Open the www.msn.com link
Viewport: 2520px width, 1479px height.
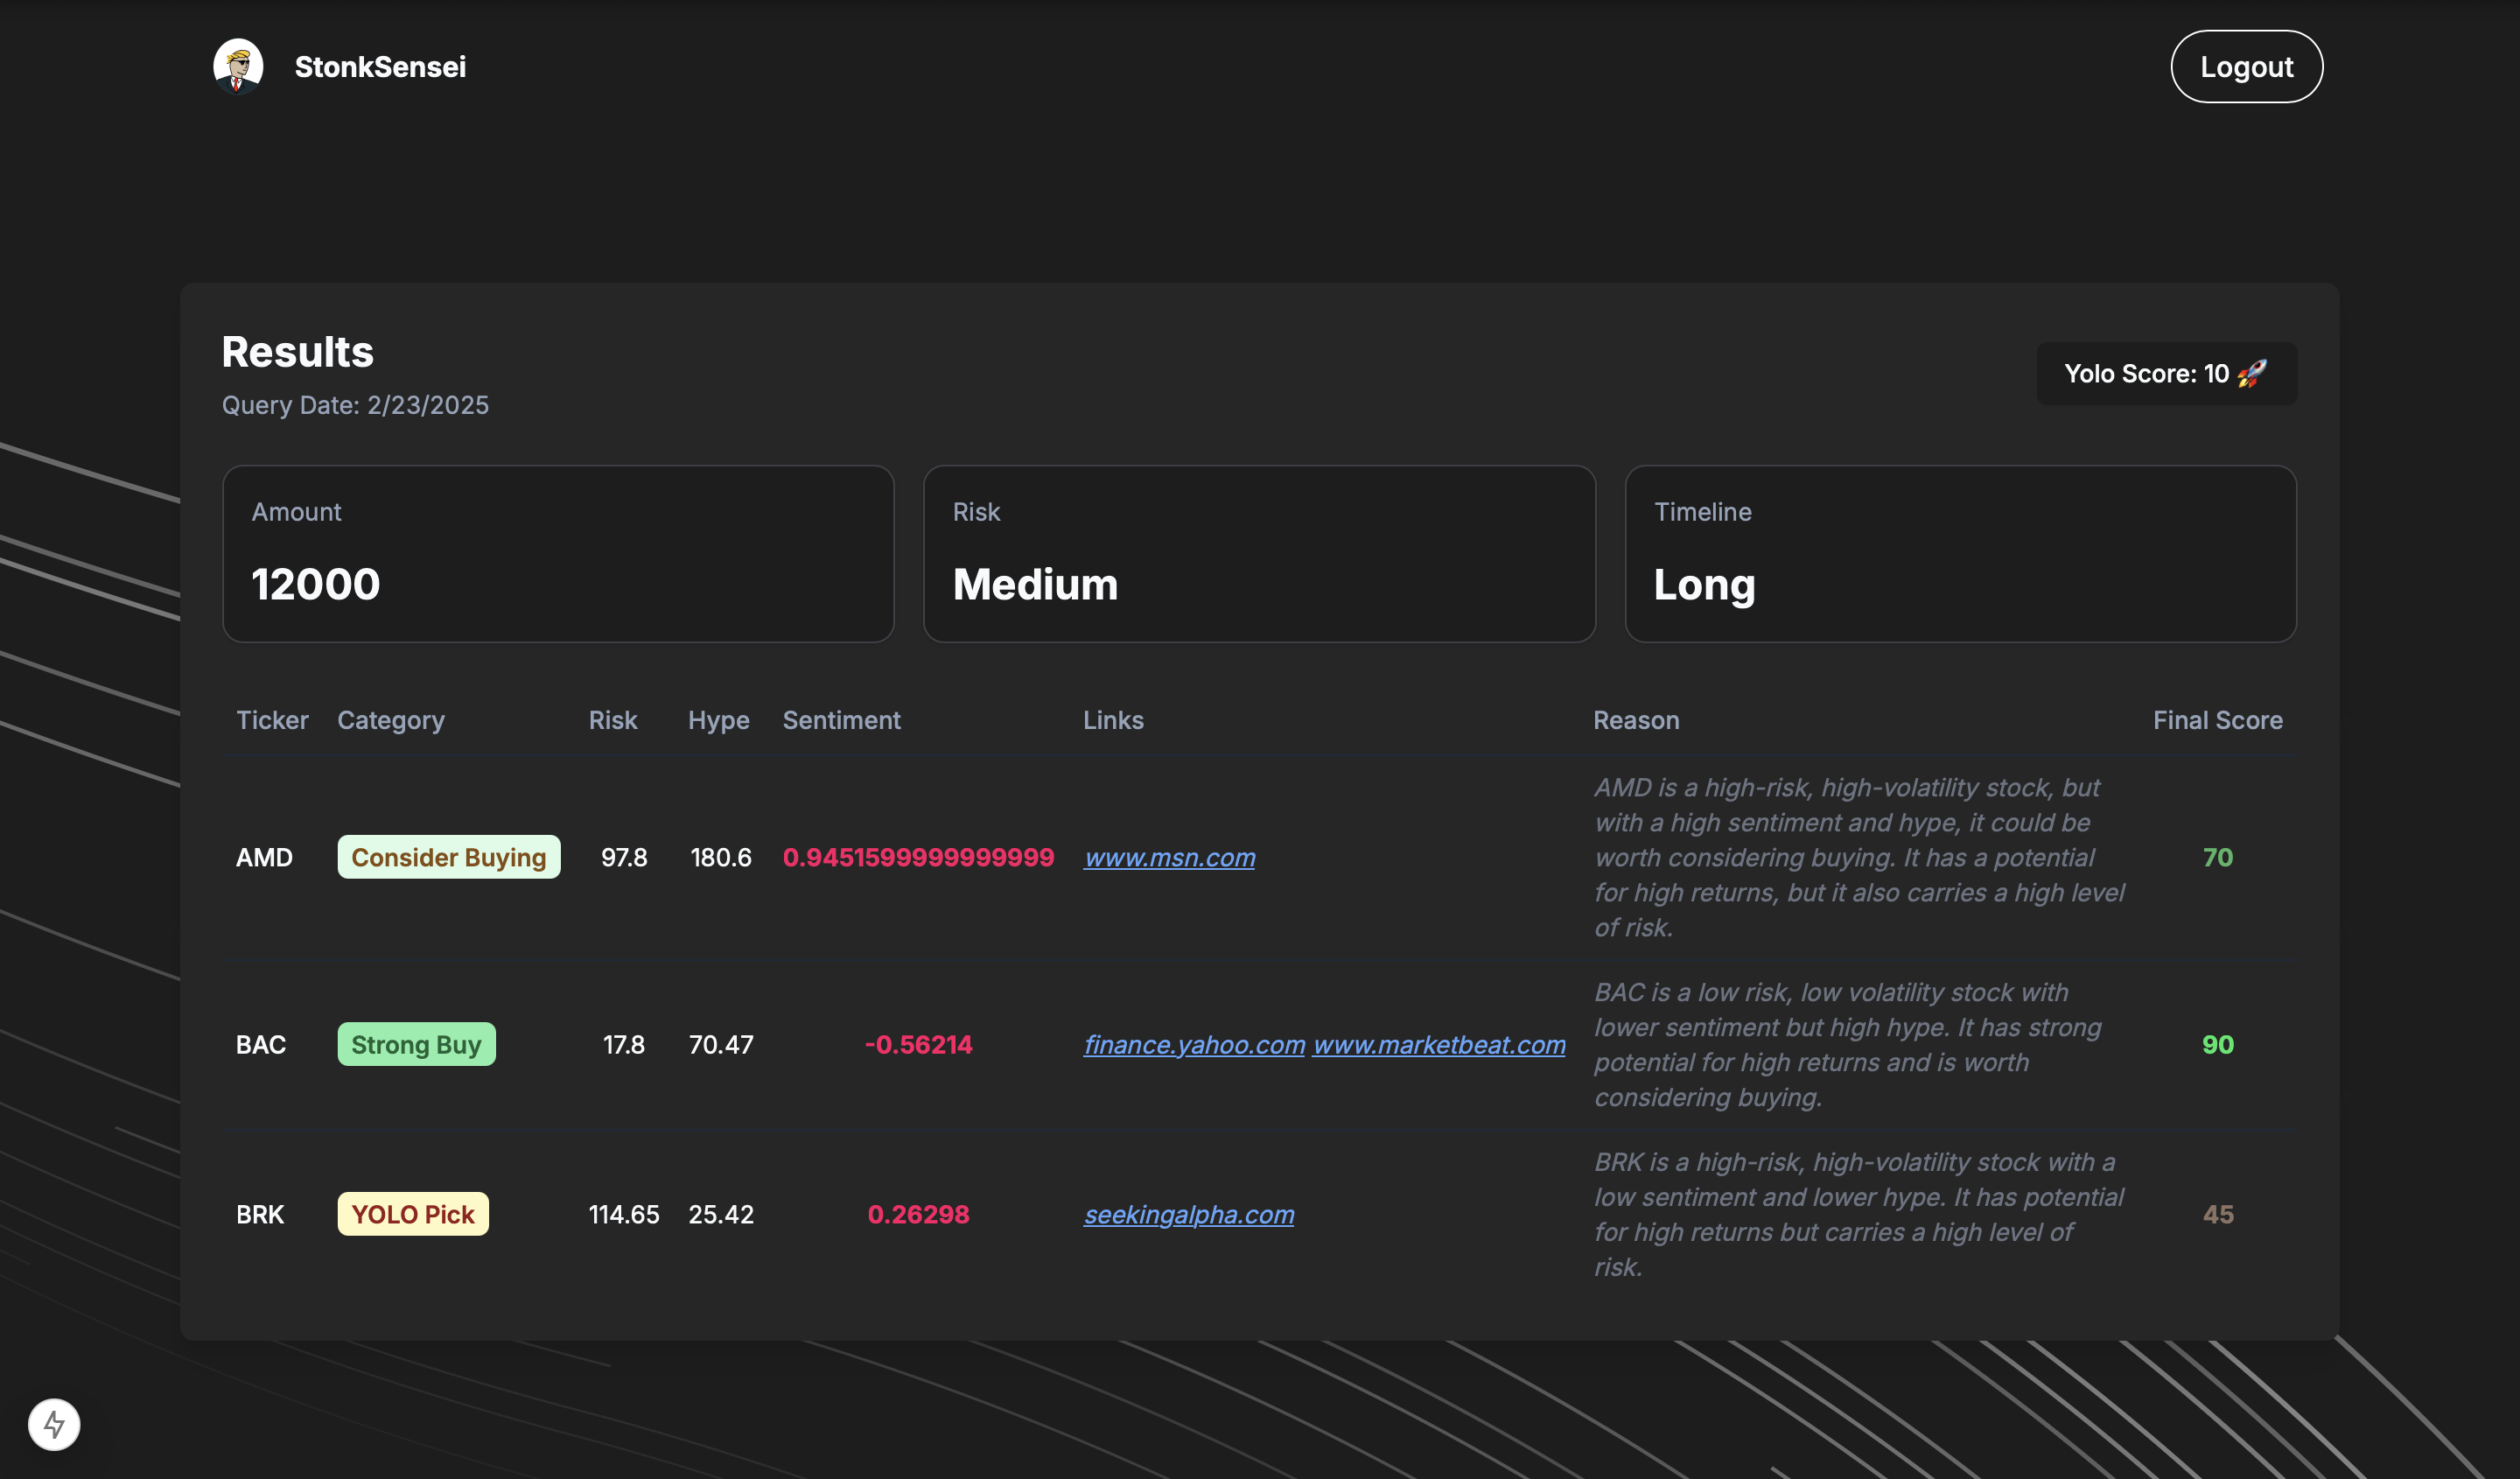(x=1169, y=857)
